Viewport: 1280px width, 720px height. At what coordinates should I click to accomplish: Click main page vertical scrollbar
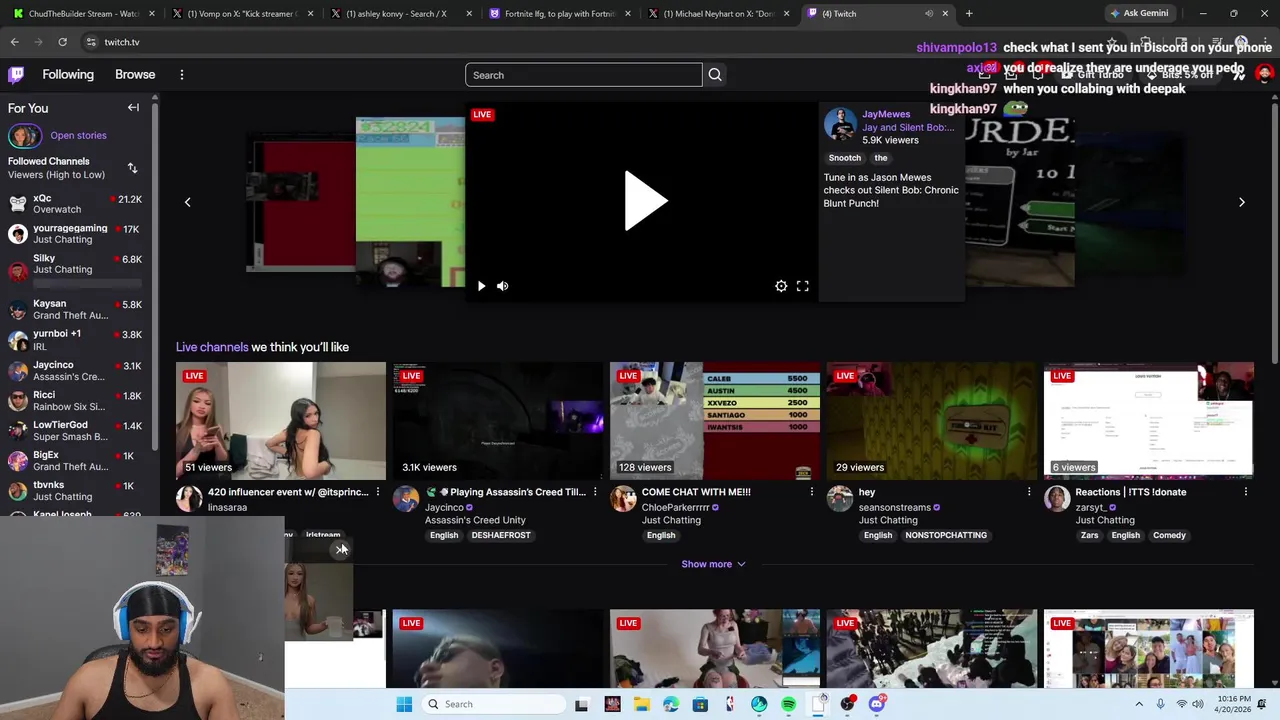pyautogui.click(x=1274, y=230)
